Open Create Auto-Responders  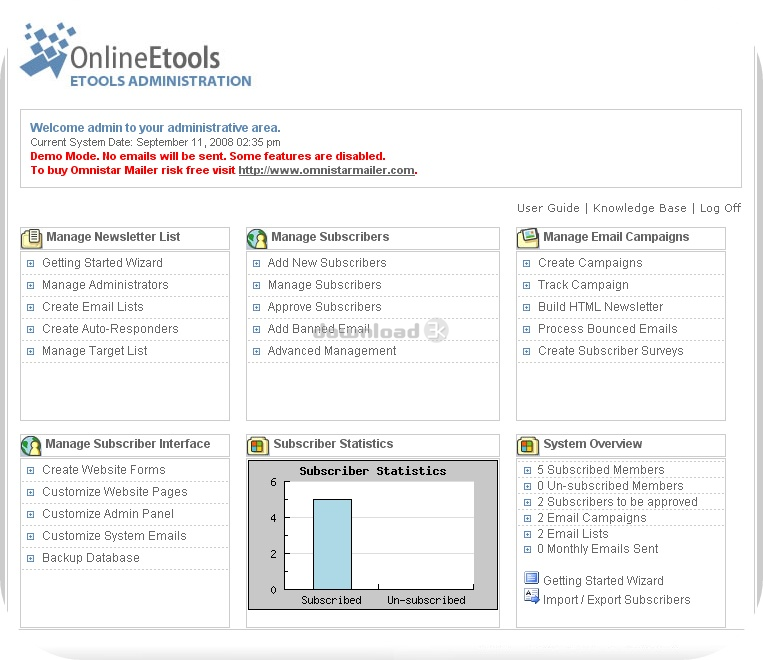110,329
